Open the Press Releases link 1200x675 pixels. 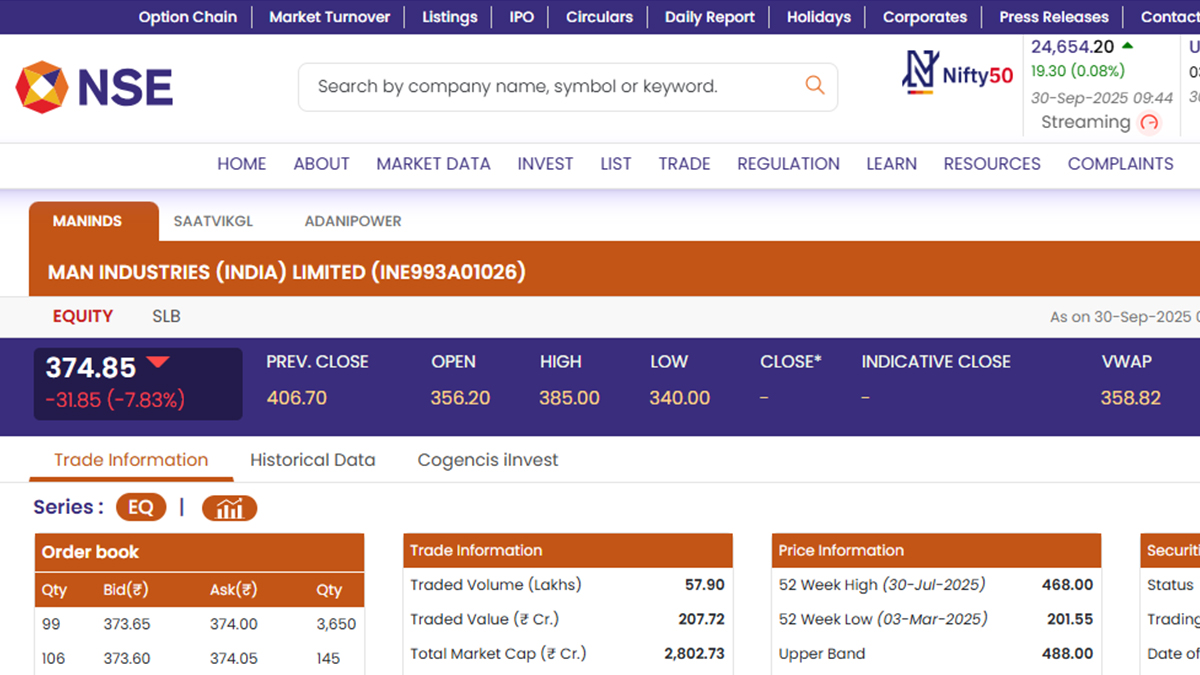click(x=1053, y=17)
